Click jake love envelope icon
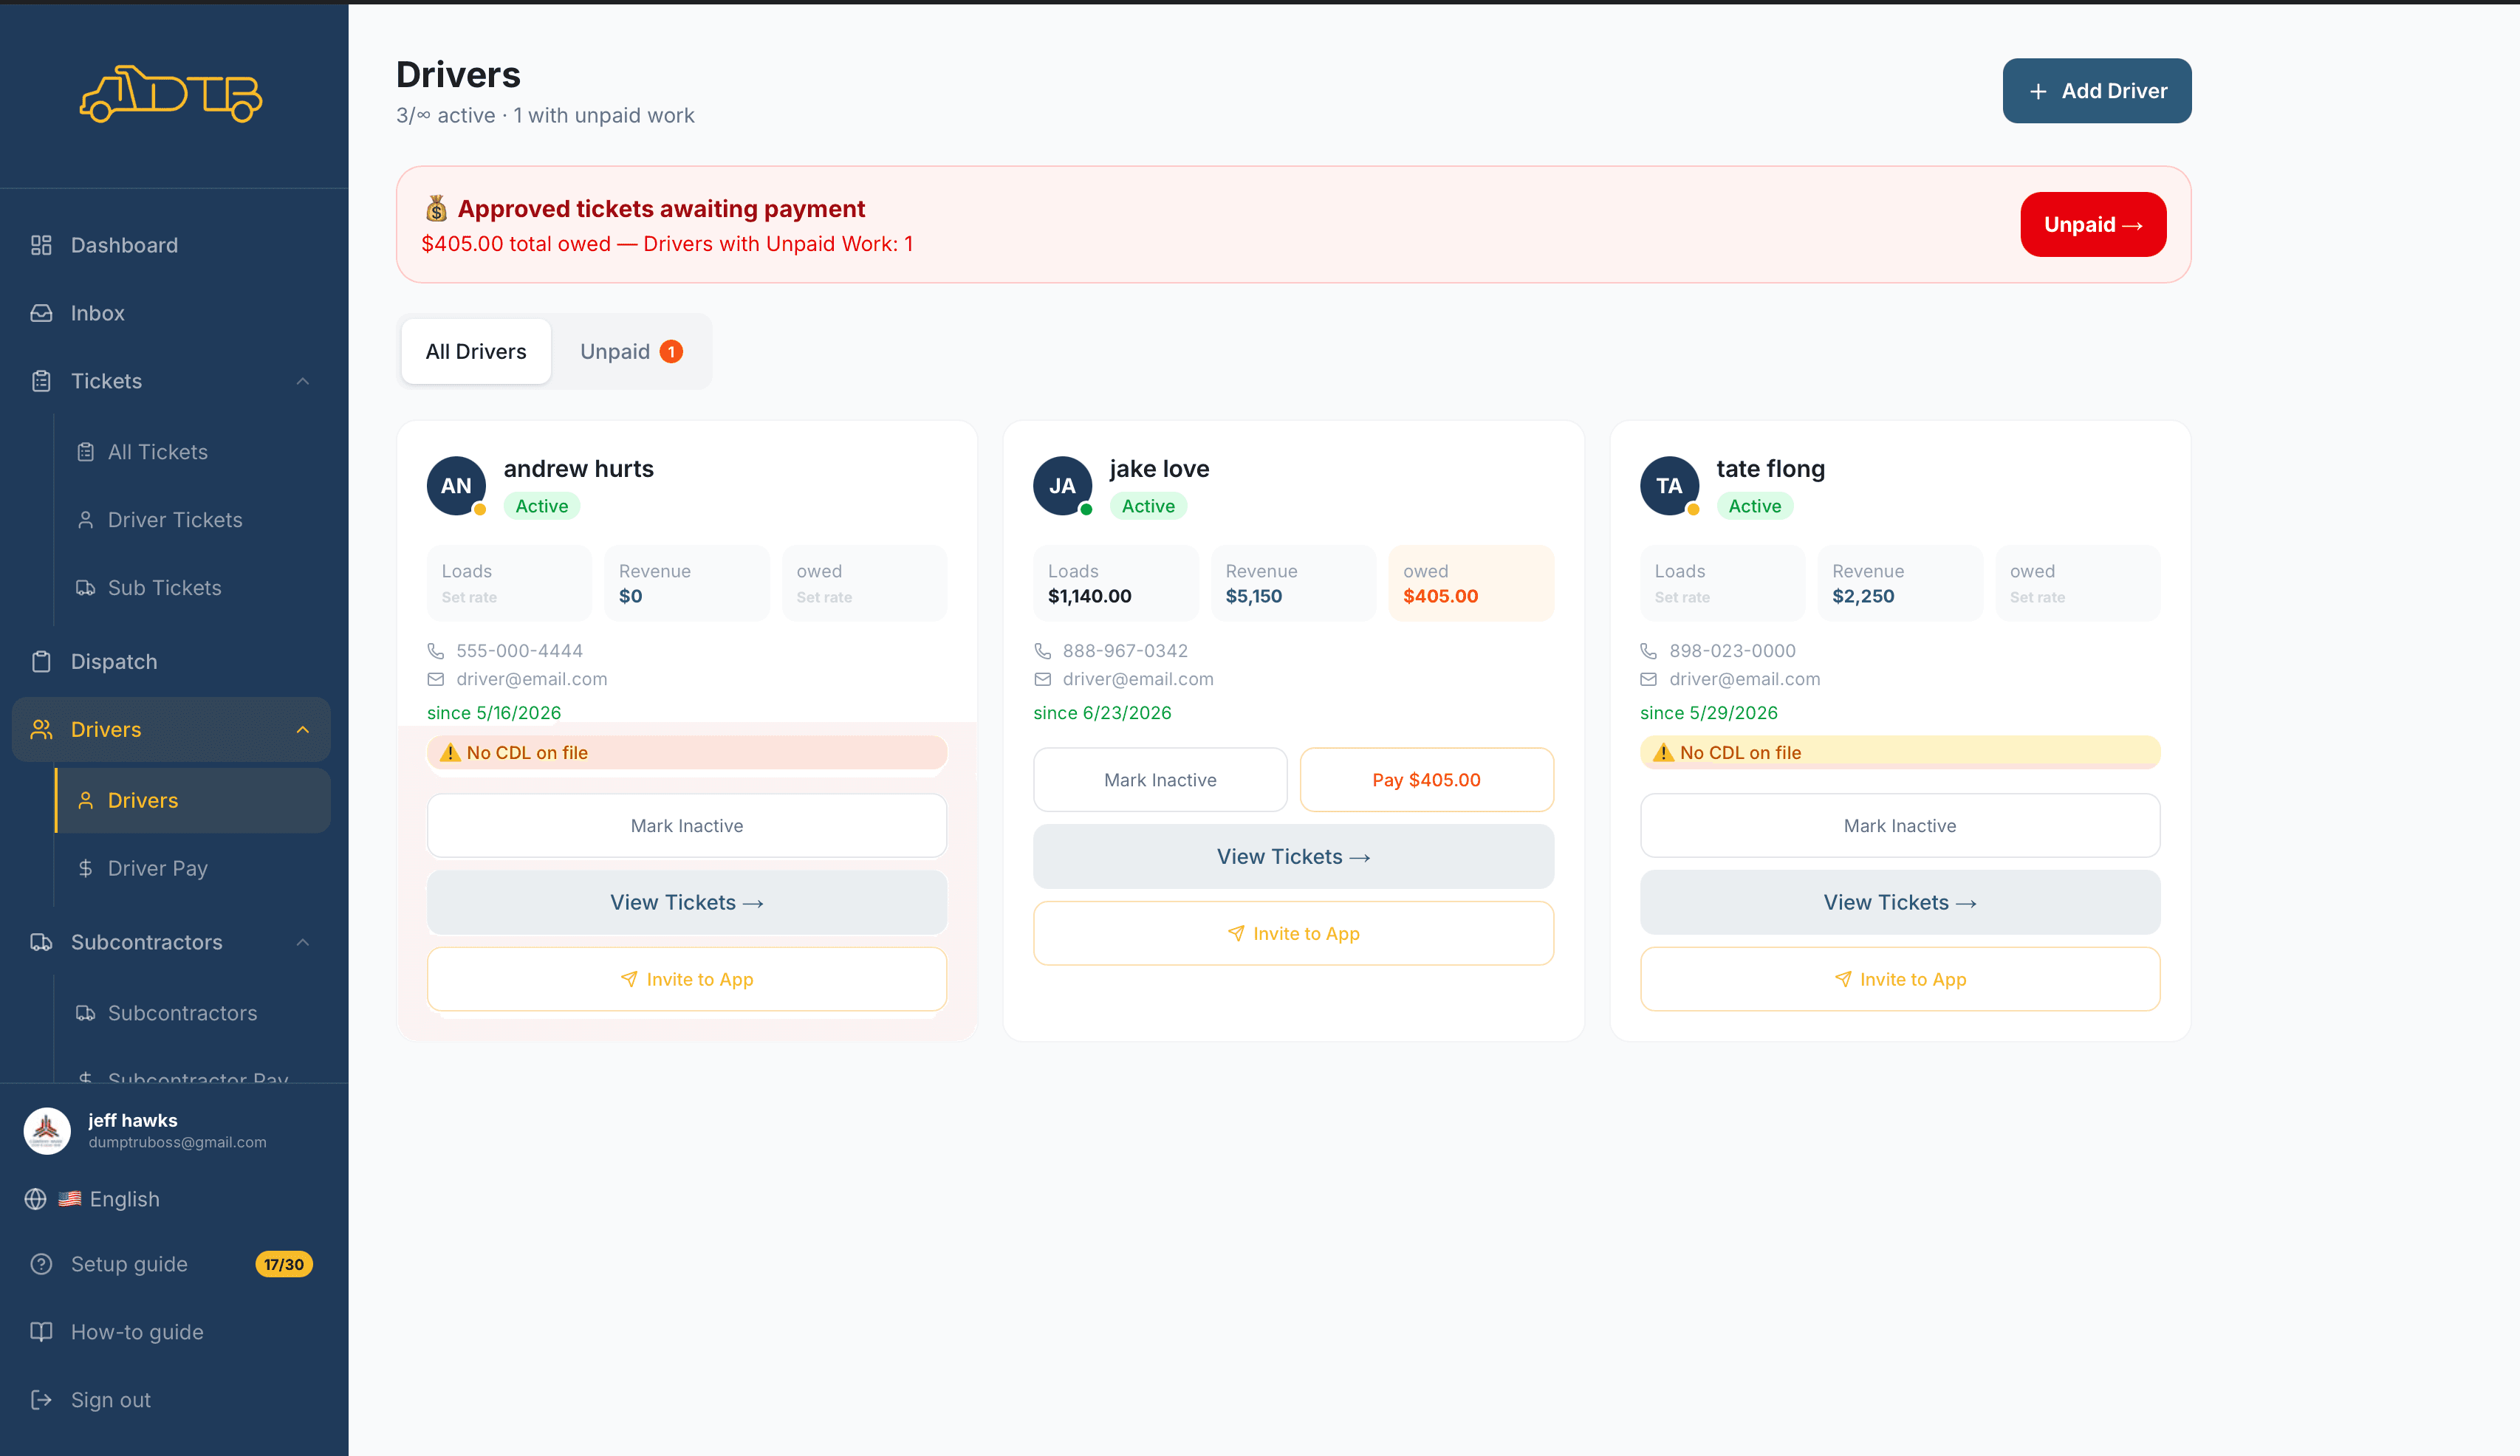Image resolution: width=2520 pixels, height=1456 pixels. point(1042,679)
